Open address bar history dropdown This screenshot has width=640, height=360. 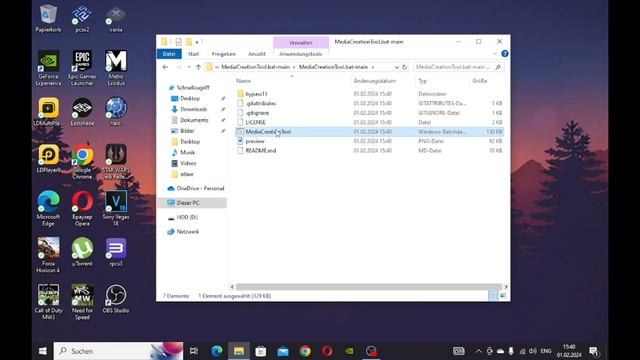coord(396,67)
